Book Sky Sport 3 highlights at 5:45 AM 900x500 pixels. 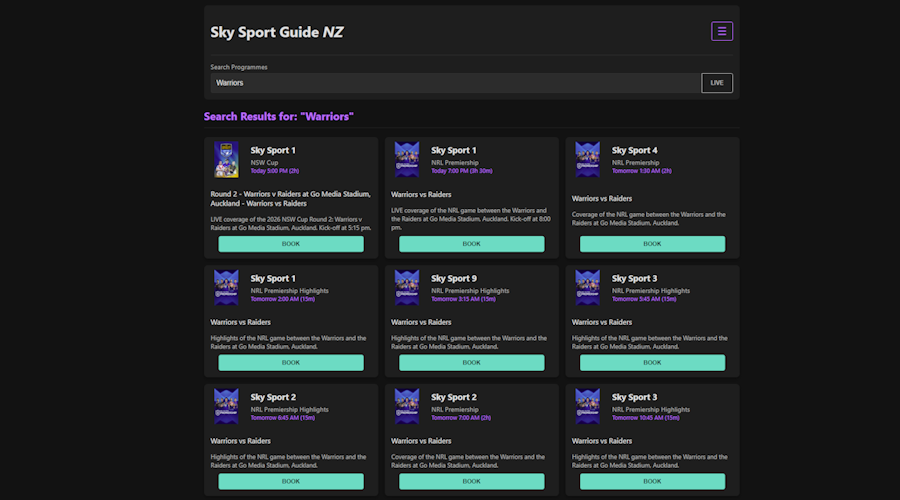pyautogui.click(x=652, y=363)
